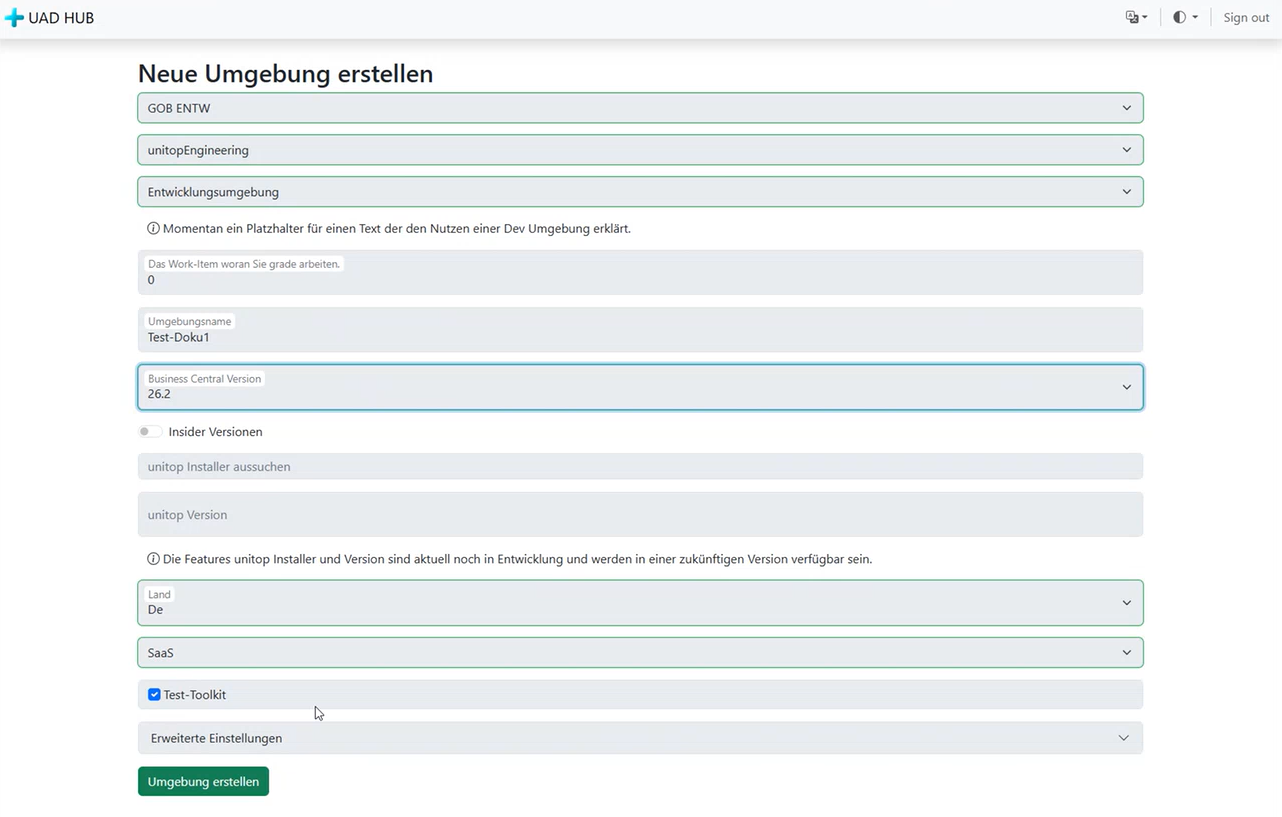Open the theme contrast switcher
Image resolution: width=1282 pixels, height=817 pixels.
pos(1184,17)
